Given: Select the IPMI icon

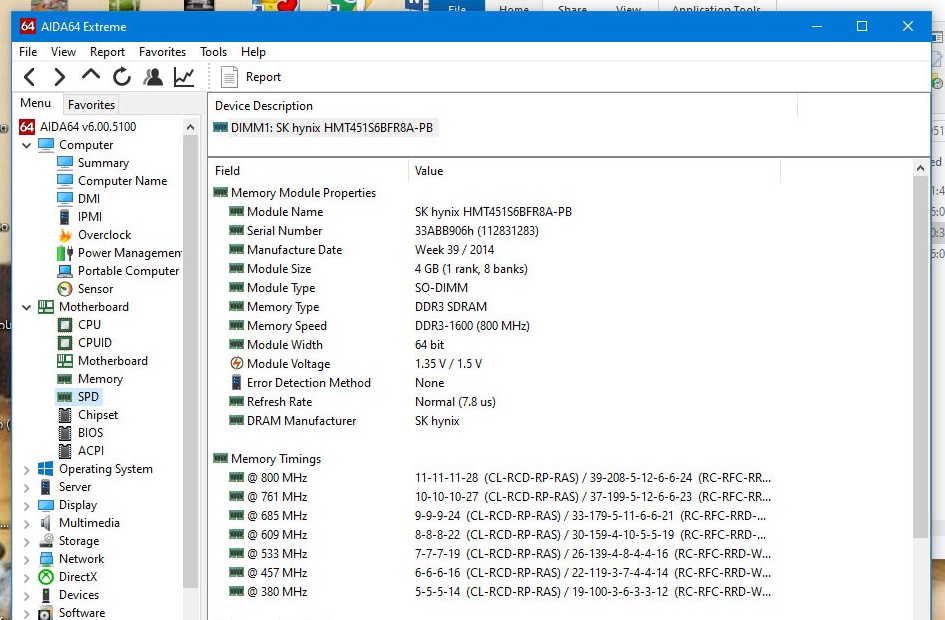Looking at the screenshot, I should (x=65, y=217).
